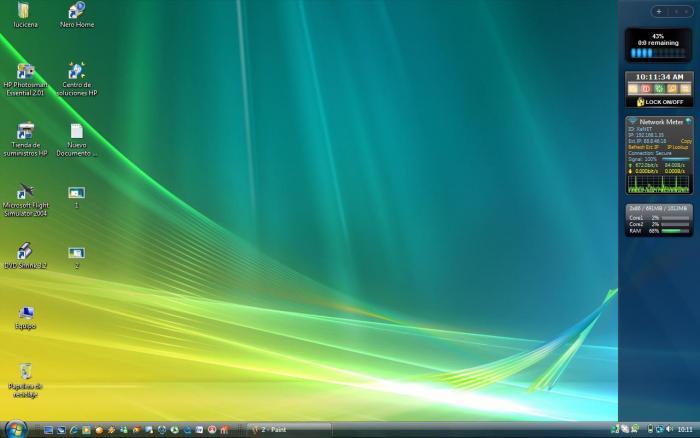Click Copy link in Network Meter
Viewport: 700px width, 438px height.
pos(687,141)
